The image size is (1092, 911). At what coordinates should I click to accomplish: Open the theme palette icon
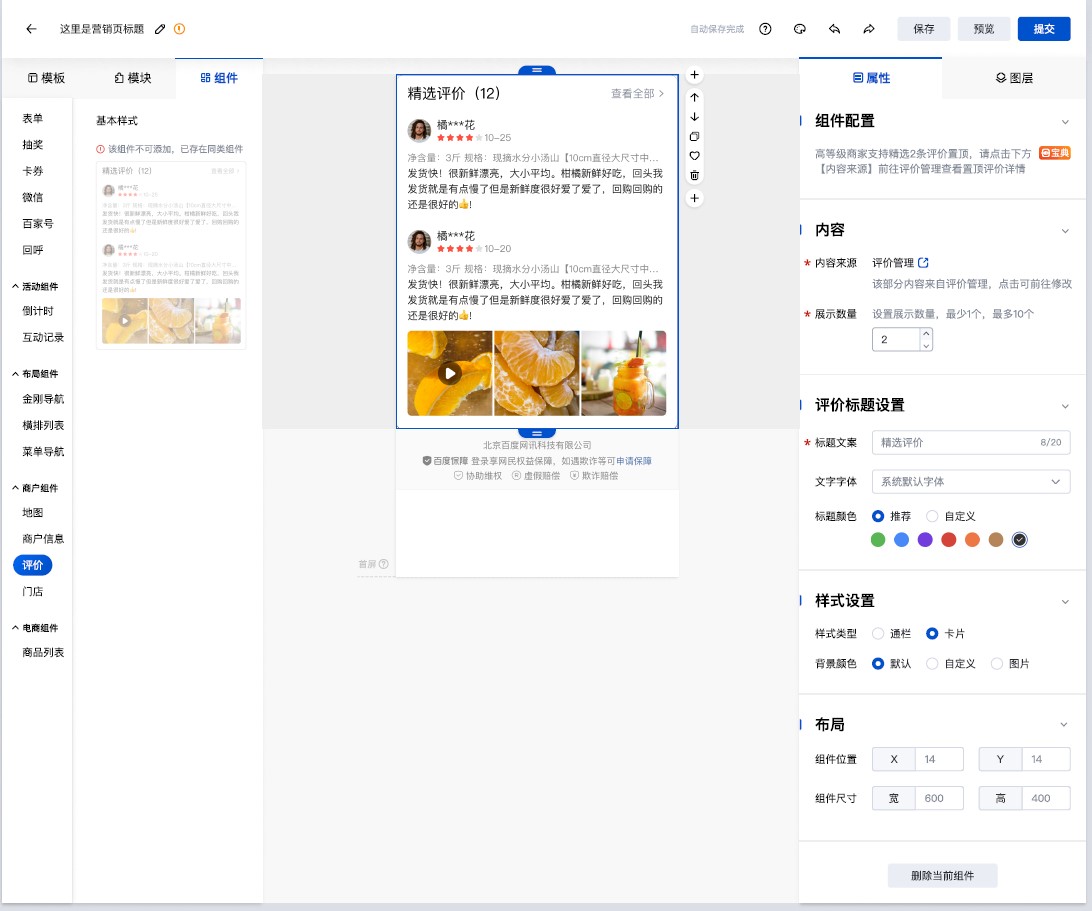[x=800, y=29]
